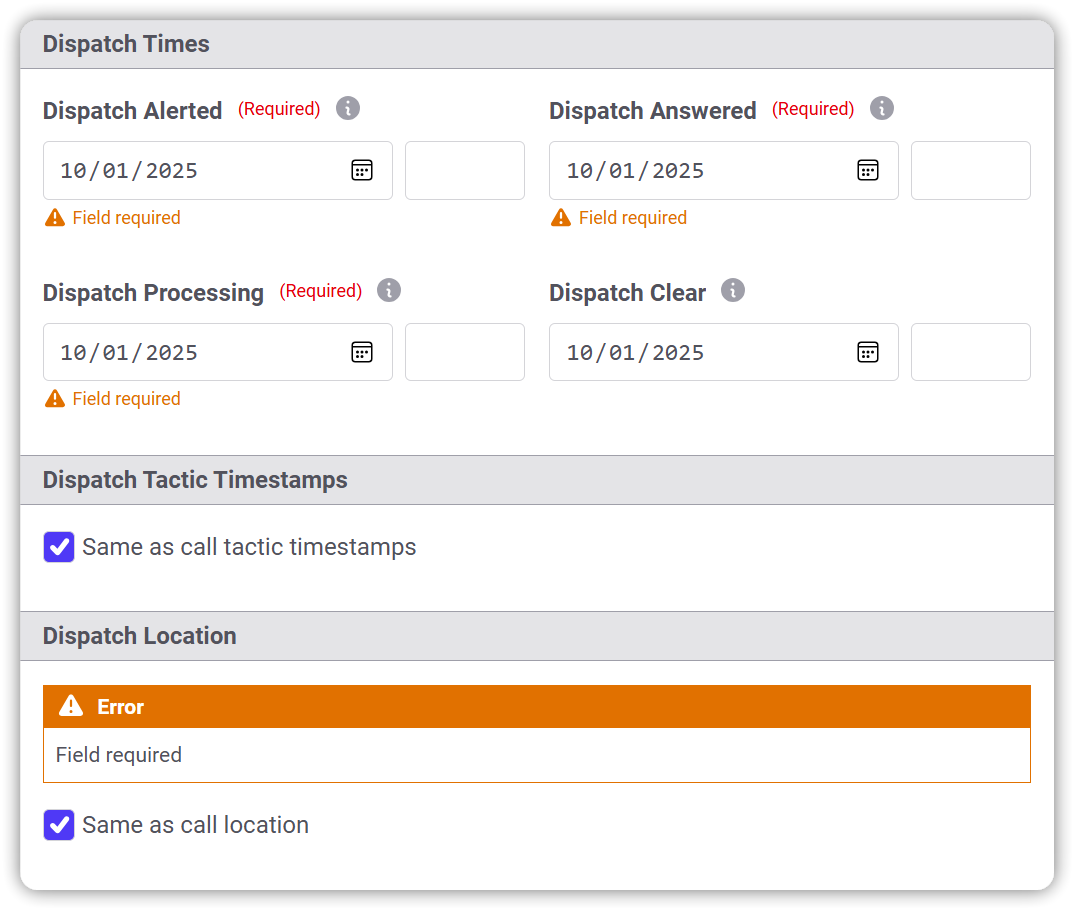The image size is (1074, 910).
Task: Click the Dispatch Times section header
Action: coord(126,44)
